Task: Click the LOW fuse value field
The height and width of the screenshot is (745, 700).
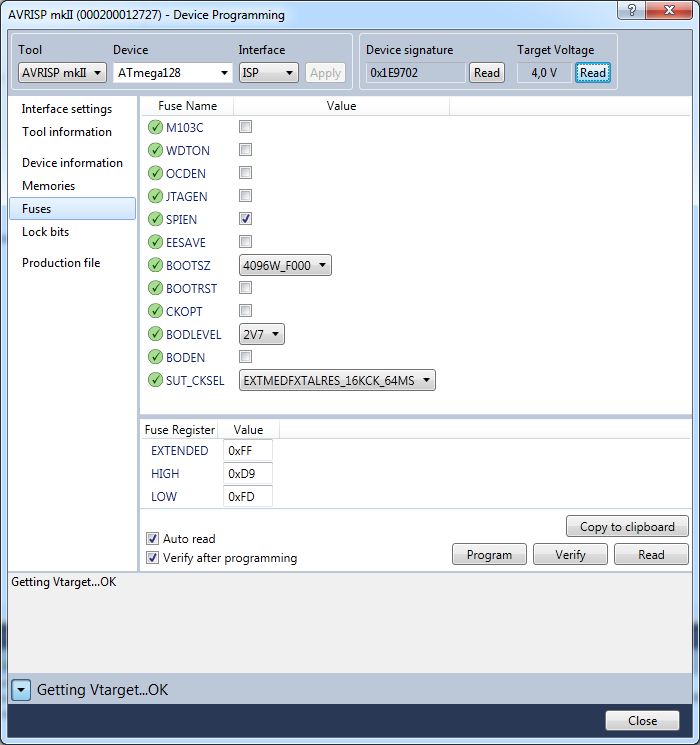Action: pyautogui.click(x=248, y=497)
